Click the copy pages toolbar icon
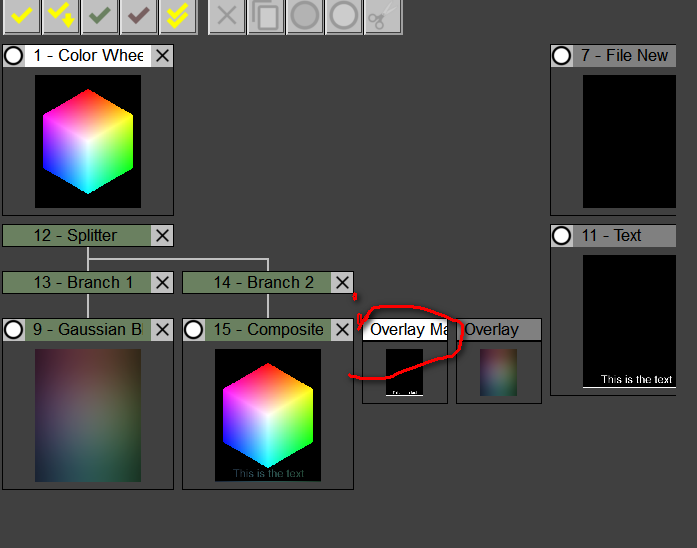This screenshot has width=697, height=548. (x=266, y=16)
